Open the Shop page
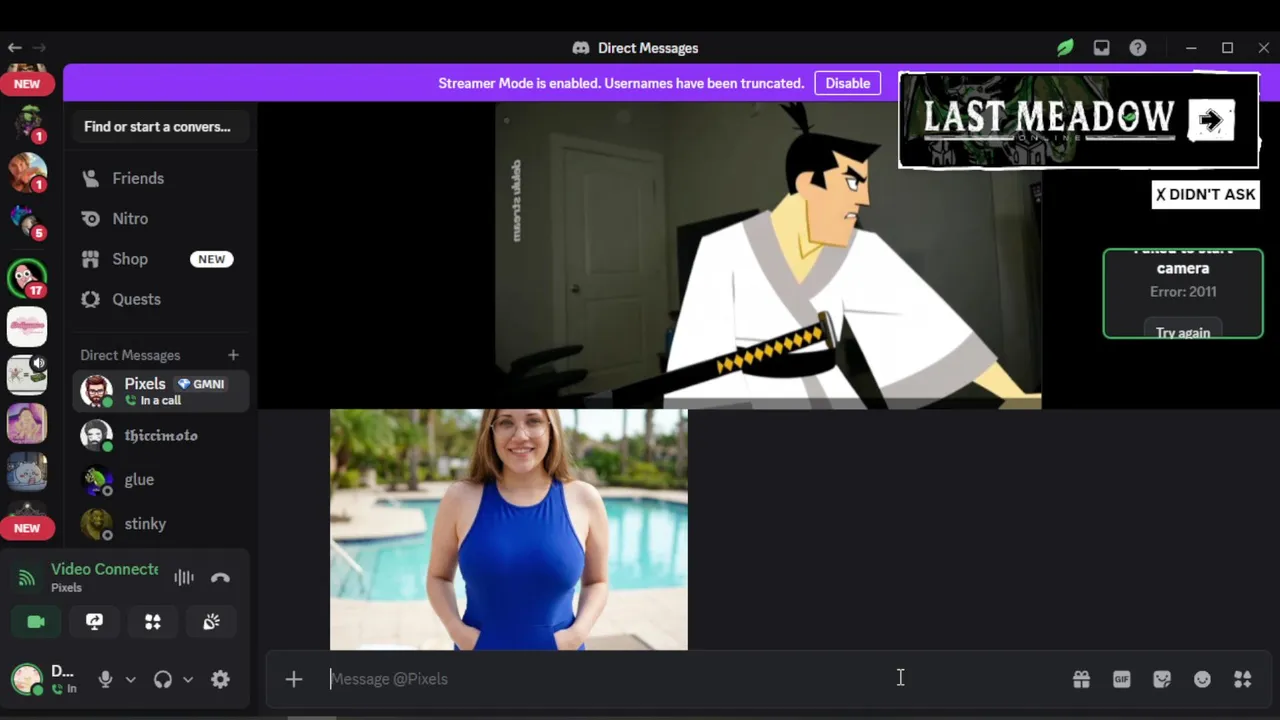 [160, 259]
